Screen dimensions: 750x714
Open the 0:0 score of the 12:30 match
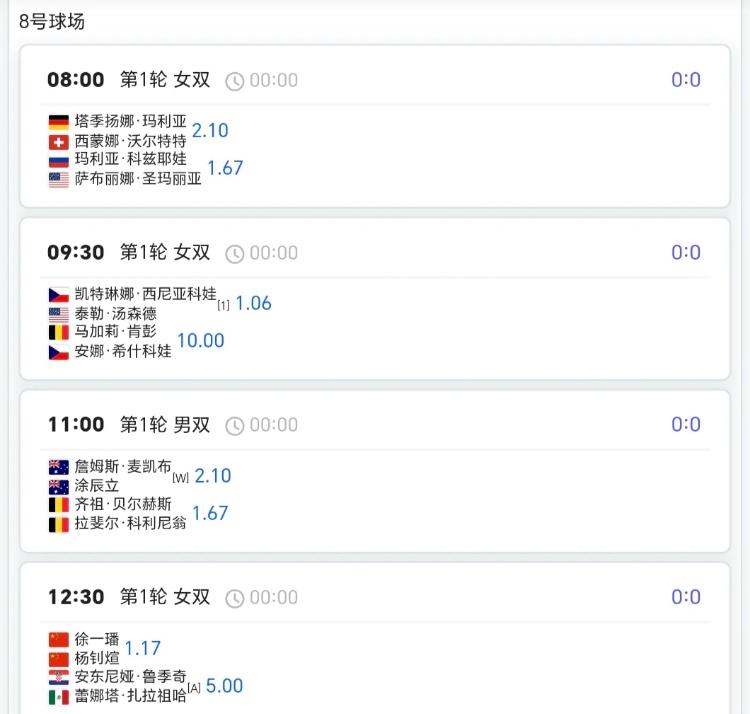686,597
